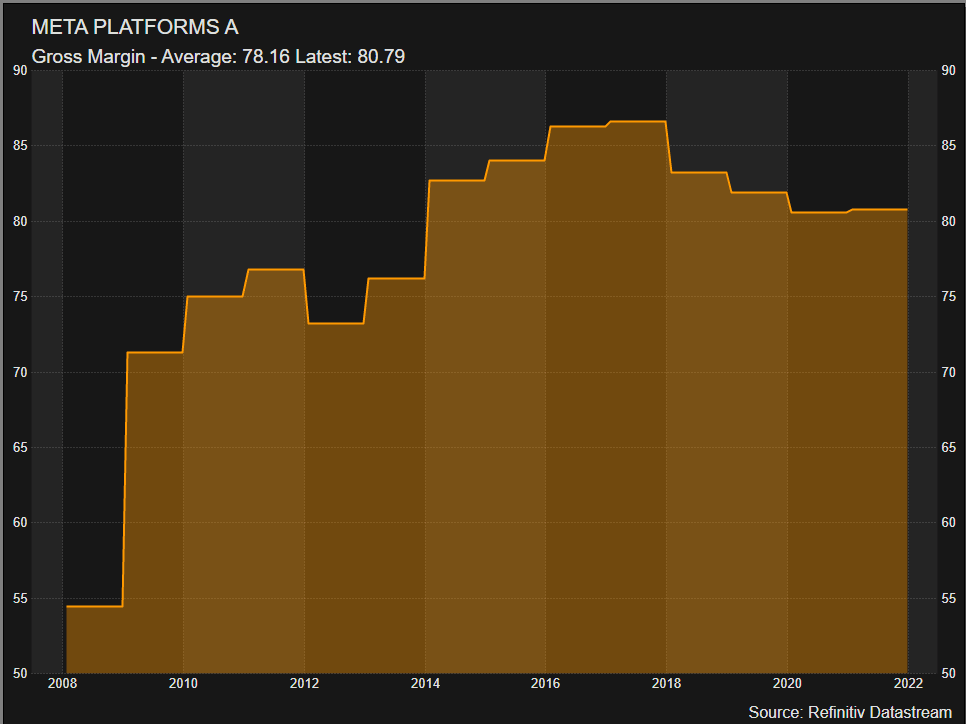Click the 2022 x-axis year label
This screenshot has height=724, width=966.
point(908,683)
